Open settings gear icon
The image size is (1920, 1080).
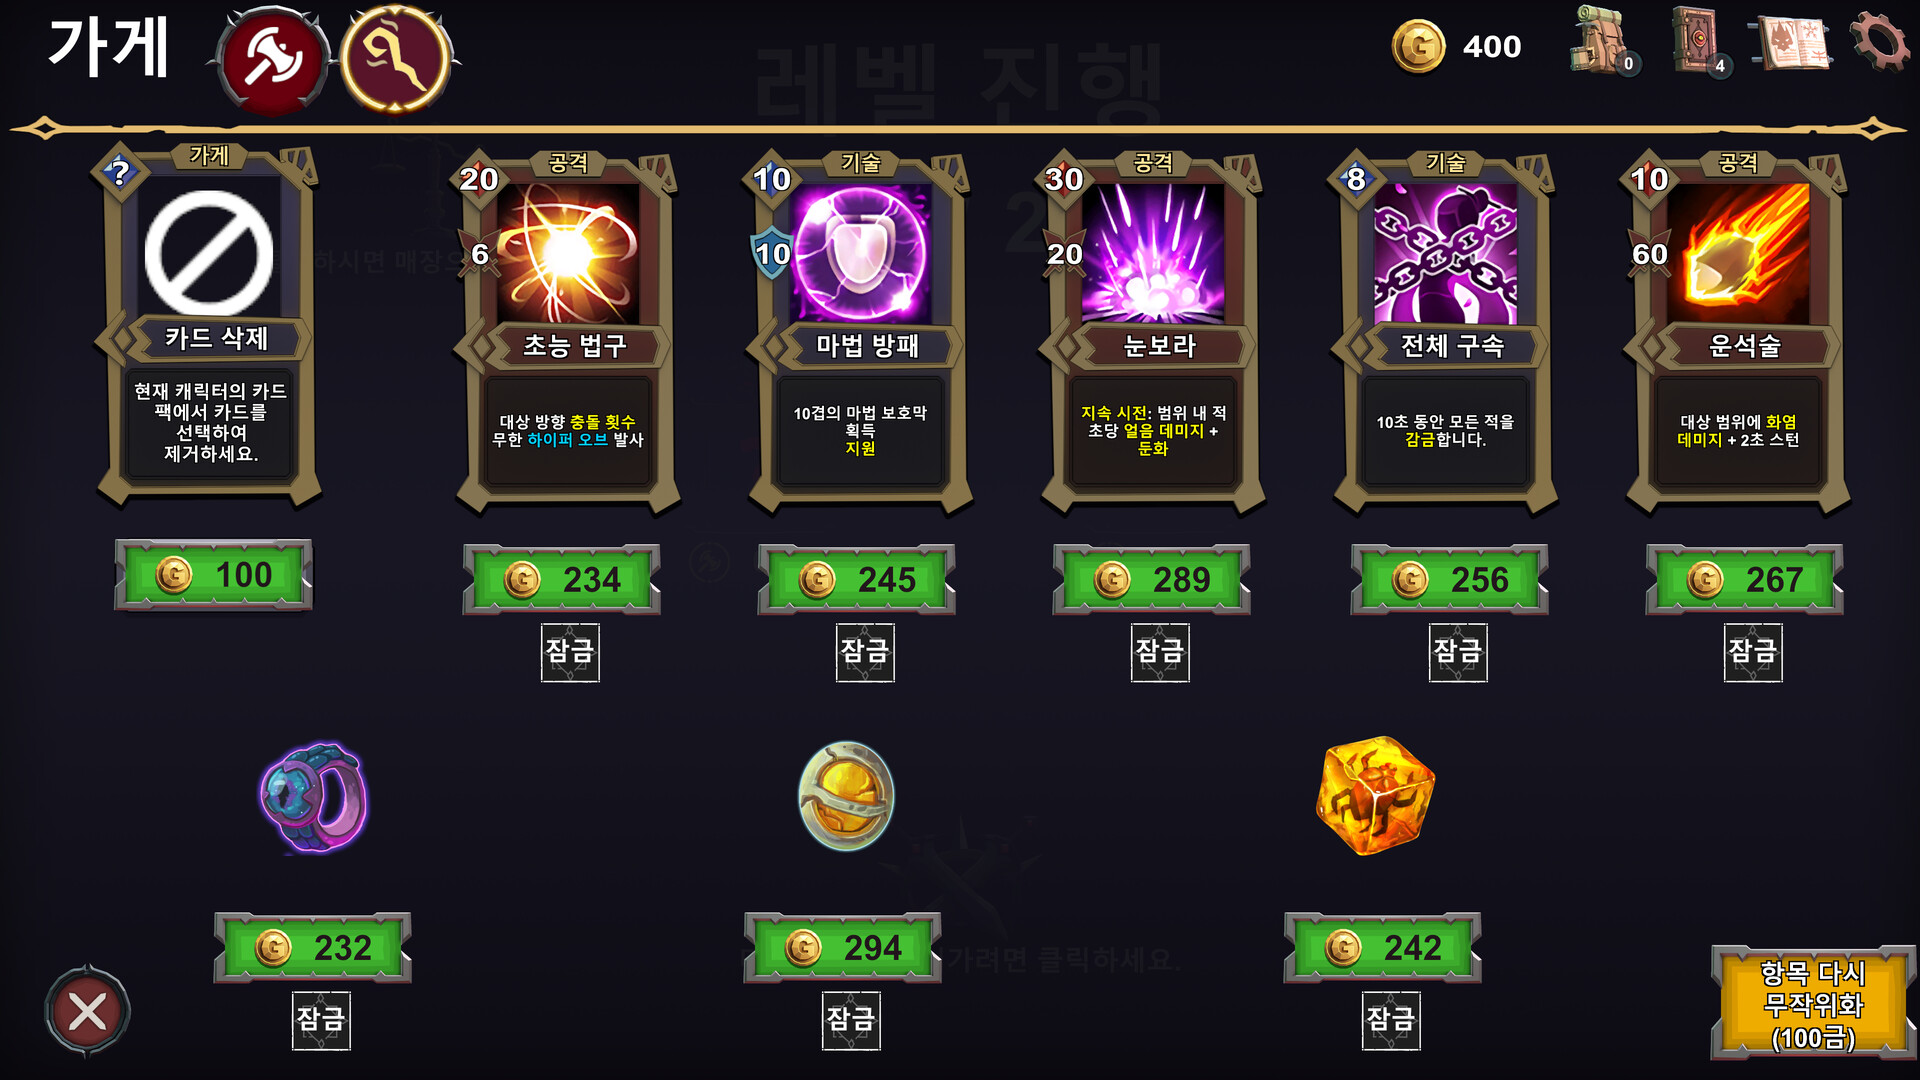pyautogui.click(x=1879, y=42)
